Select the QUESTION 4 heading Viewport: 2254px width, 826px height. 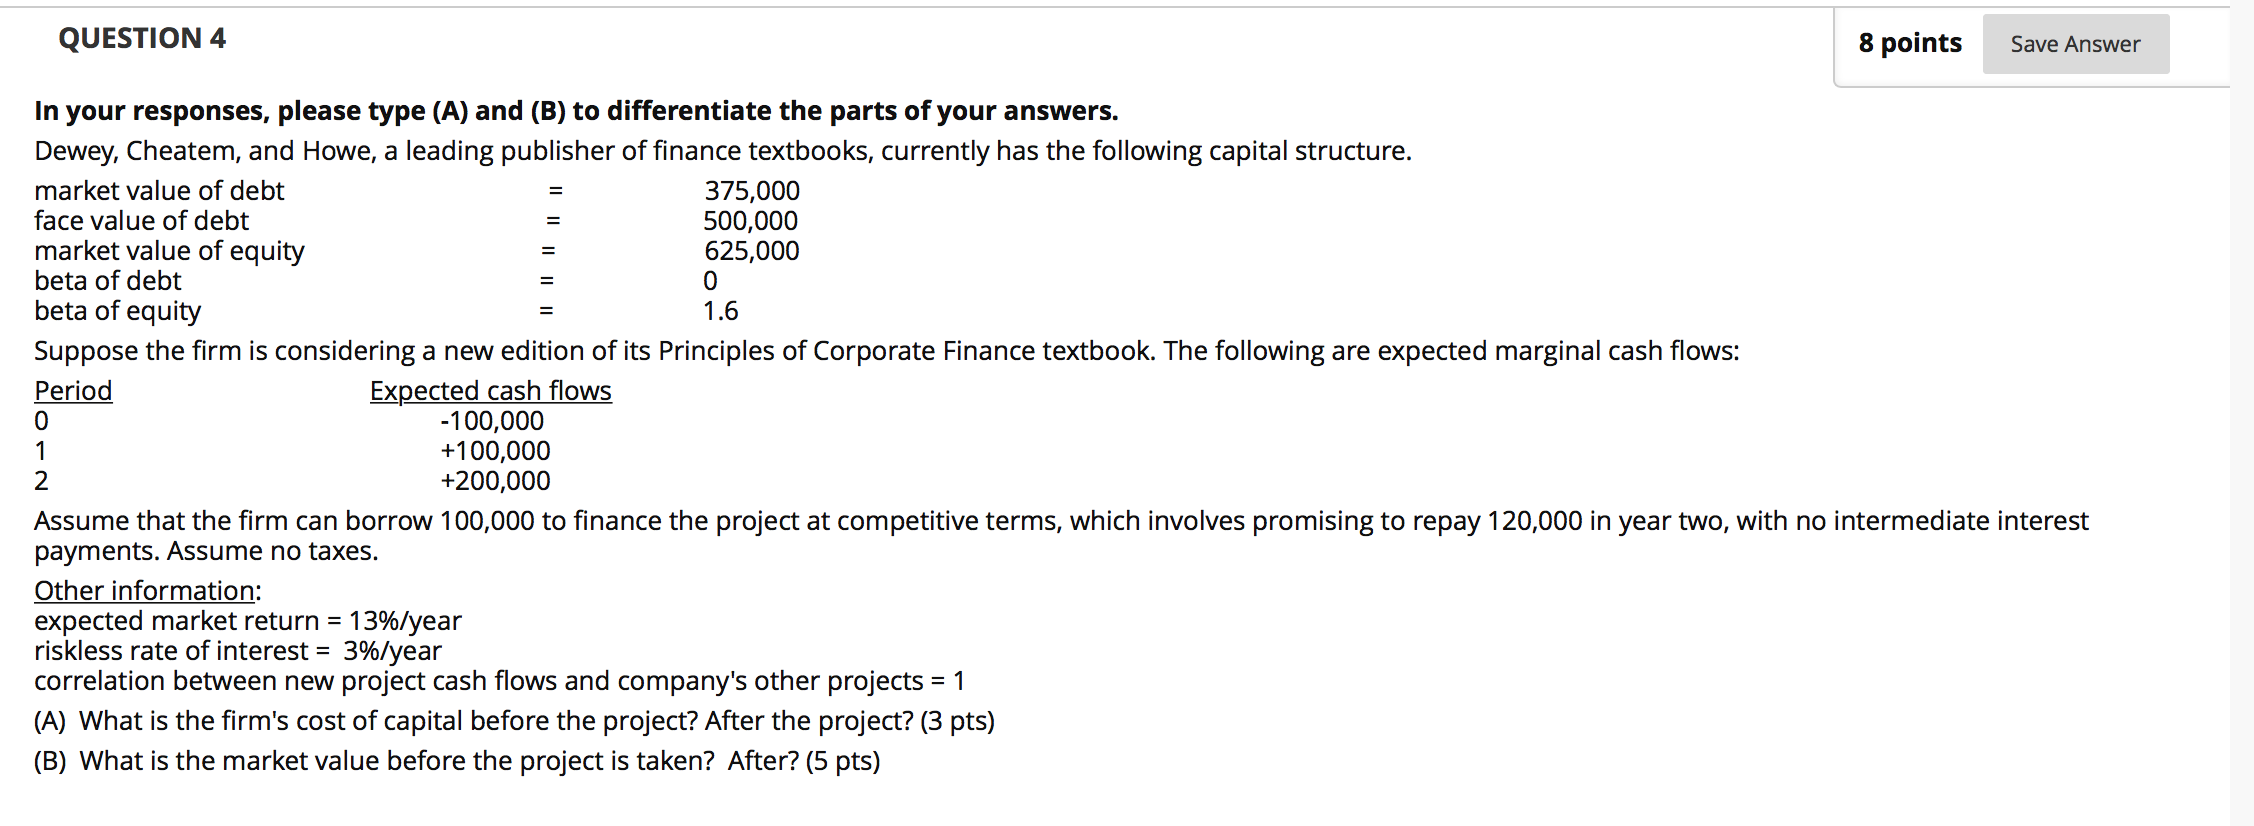[141, 39]
